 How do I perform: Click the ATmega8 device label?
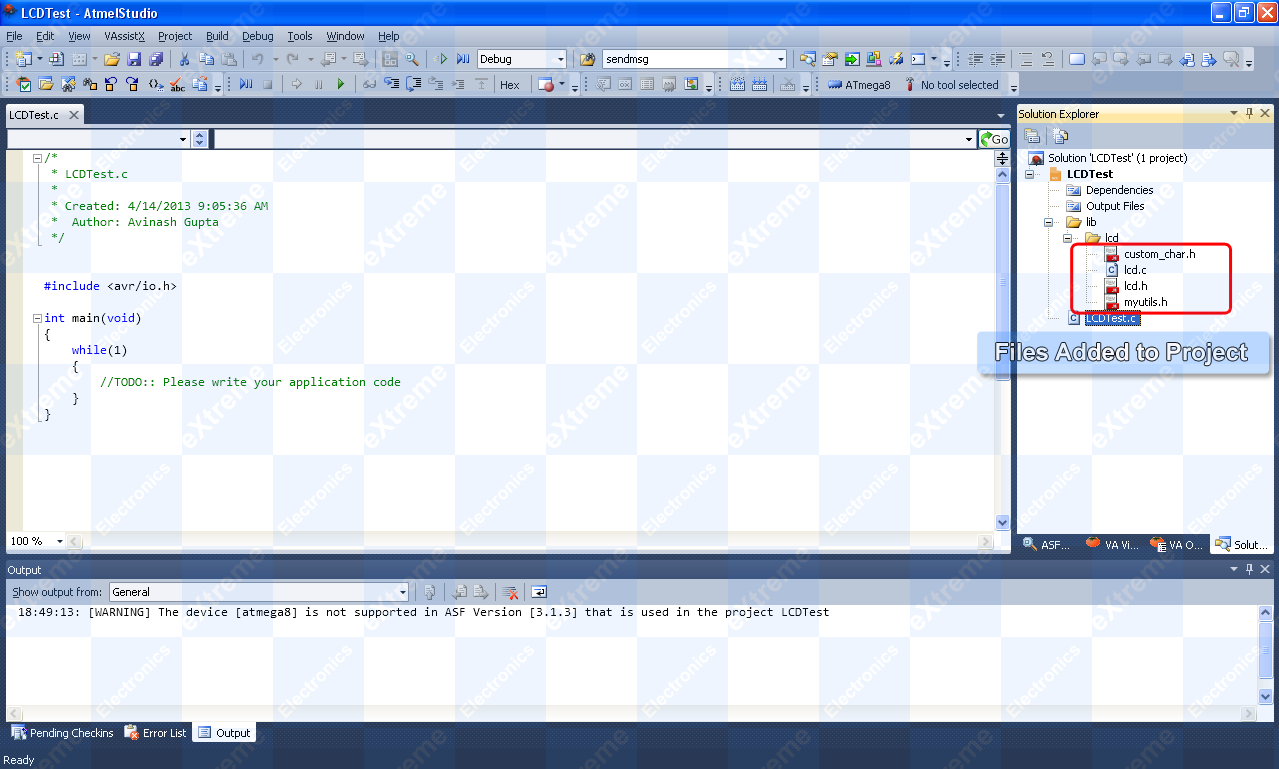pyautogui.click(x=868, y=85)
